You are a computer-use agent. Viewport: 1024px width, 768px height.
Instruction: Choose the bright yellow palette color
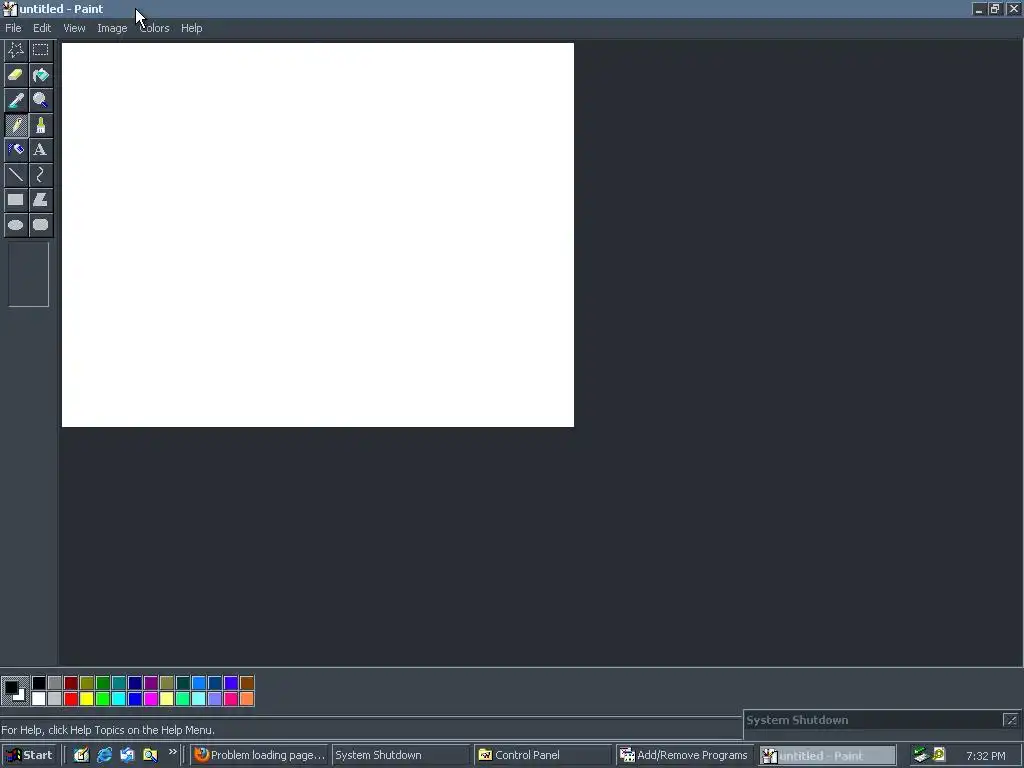point(87,699)
